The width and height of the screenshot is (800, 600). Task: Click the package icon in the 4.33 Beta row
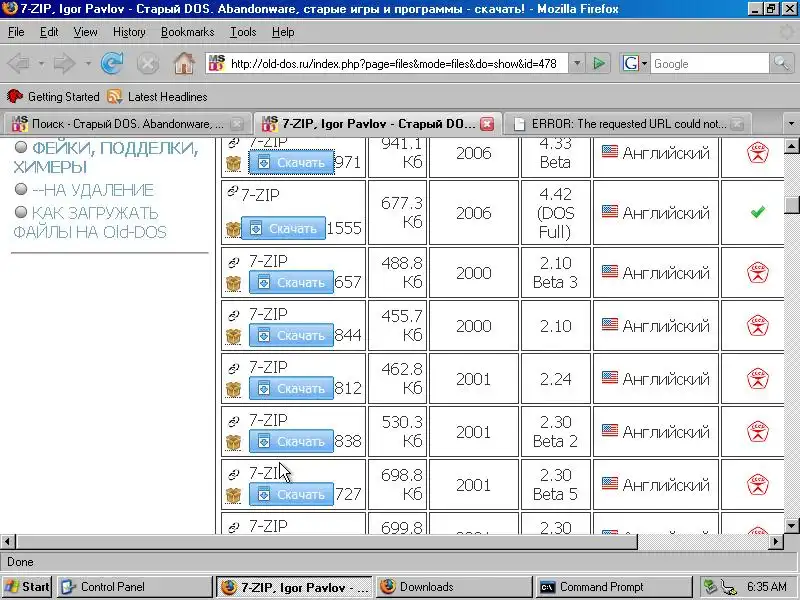pyautogui.click(x=233, y=163)
